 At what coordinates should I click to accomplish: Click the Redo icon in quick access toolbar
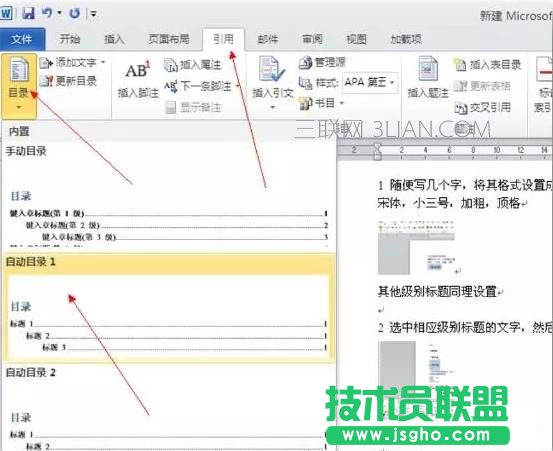(x=74, y=13)
